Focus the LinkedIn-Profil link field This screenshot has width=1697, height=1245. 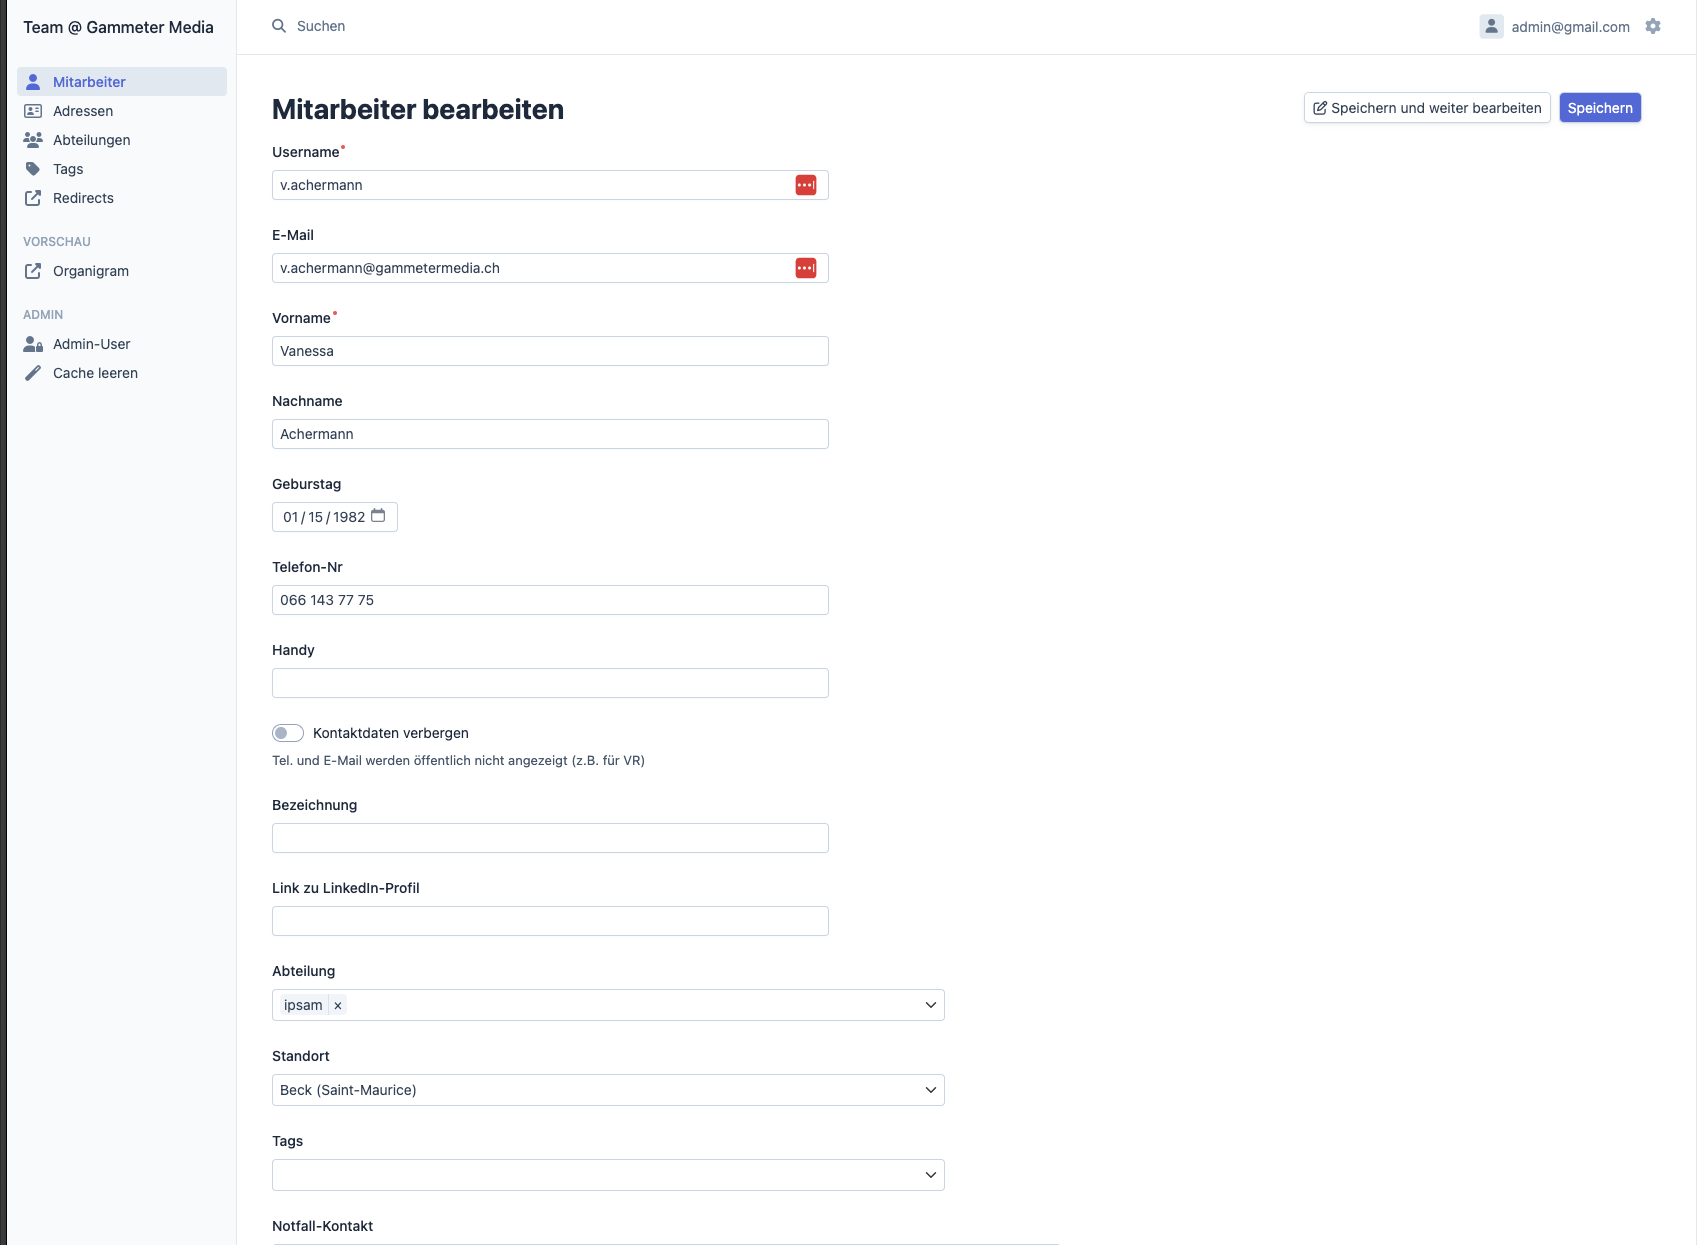(550, 921)
